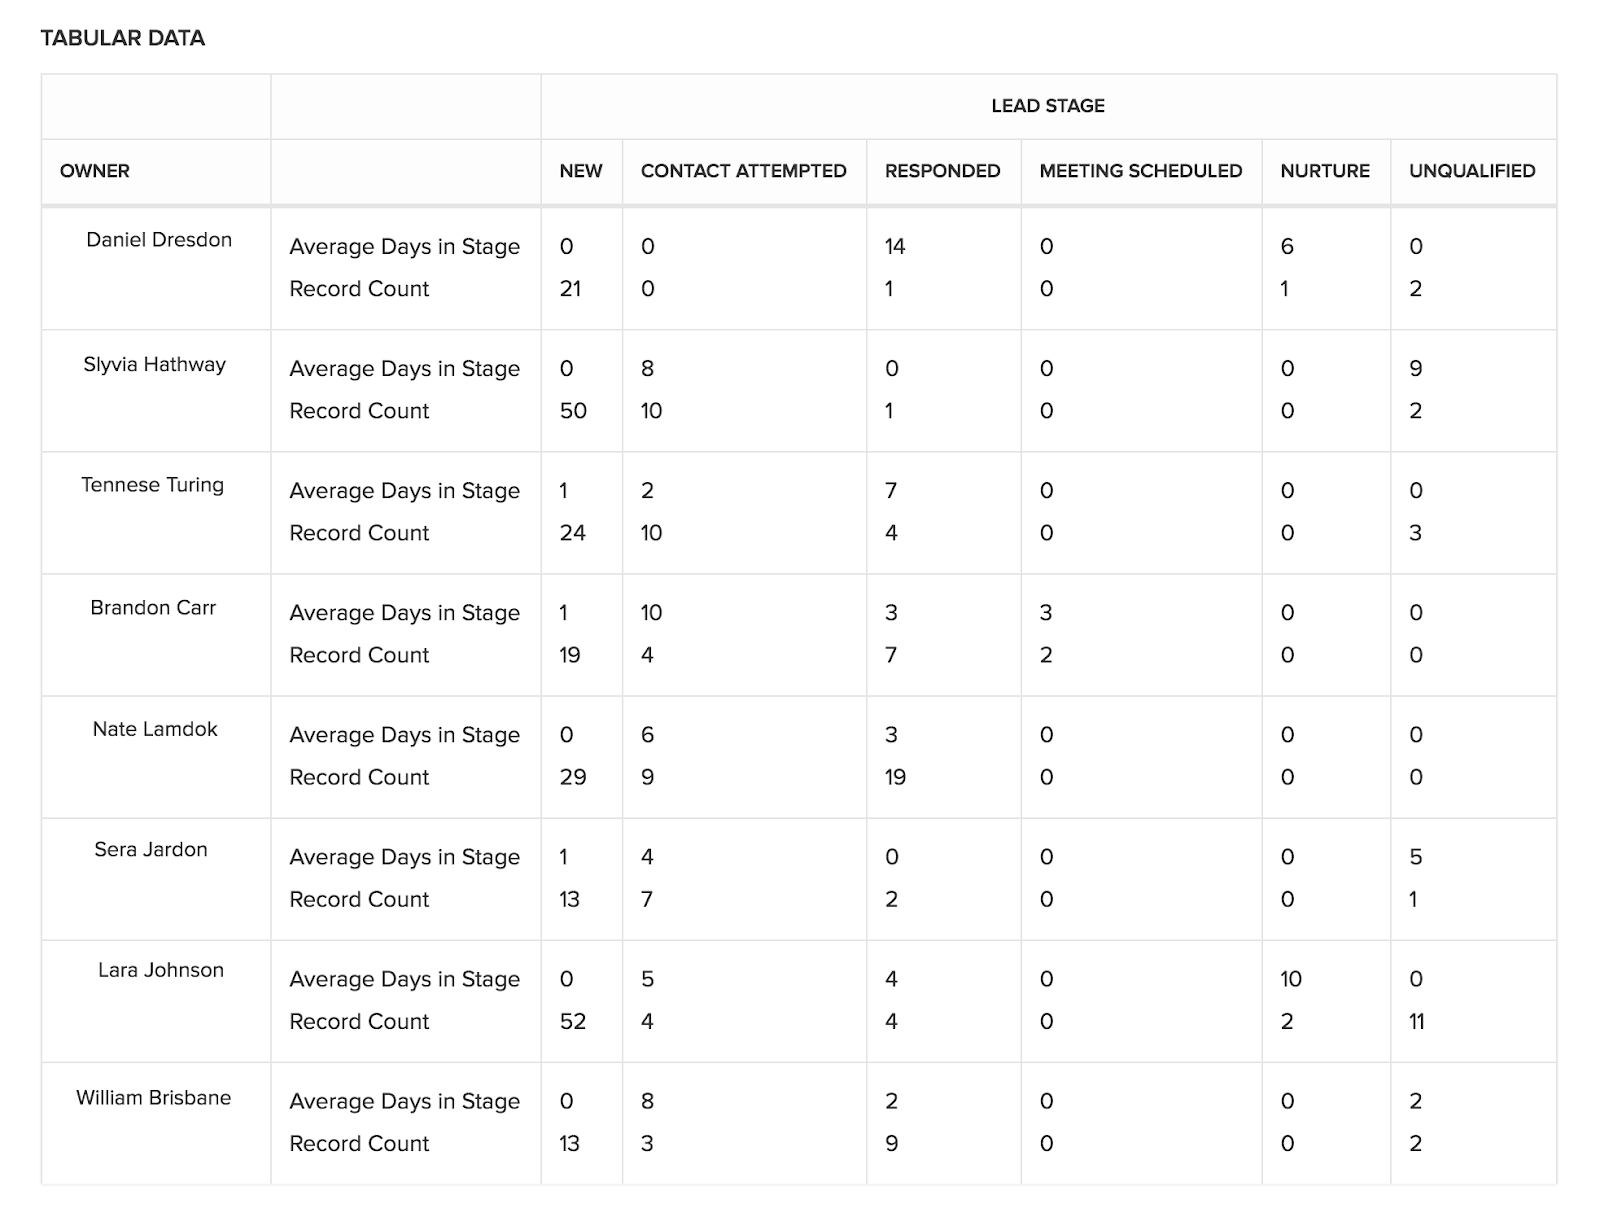Click Slyvia Hathway's New record count 50

[x=573, y=411]
